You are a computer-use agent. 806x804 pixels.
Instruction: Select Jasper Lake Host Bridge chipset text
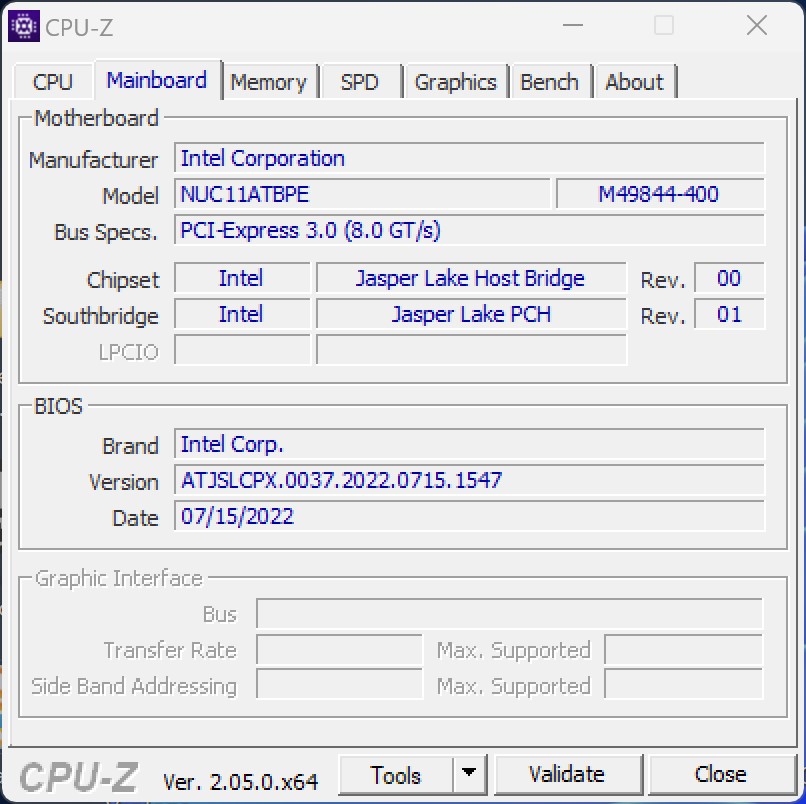pyautogui.click(x=471, y=278)
